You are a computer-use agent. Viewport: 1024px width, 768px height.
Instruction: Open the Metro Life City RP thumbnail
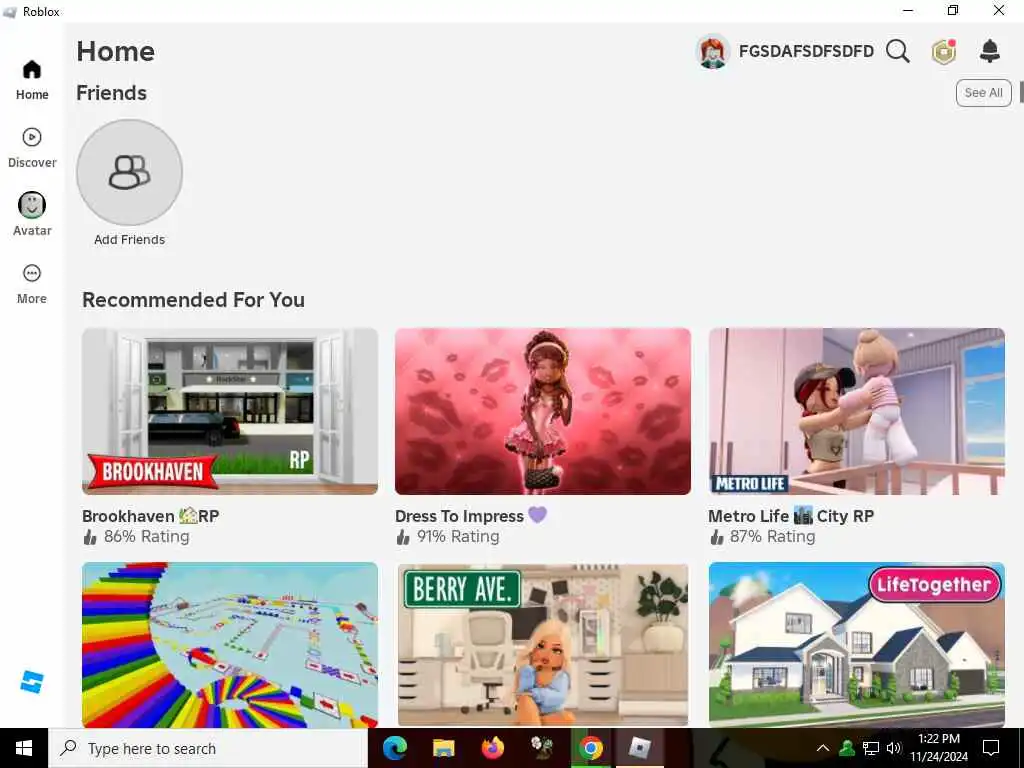coord(857,411)
